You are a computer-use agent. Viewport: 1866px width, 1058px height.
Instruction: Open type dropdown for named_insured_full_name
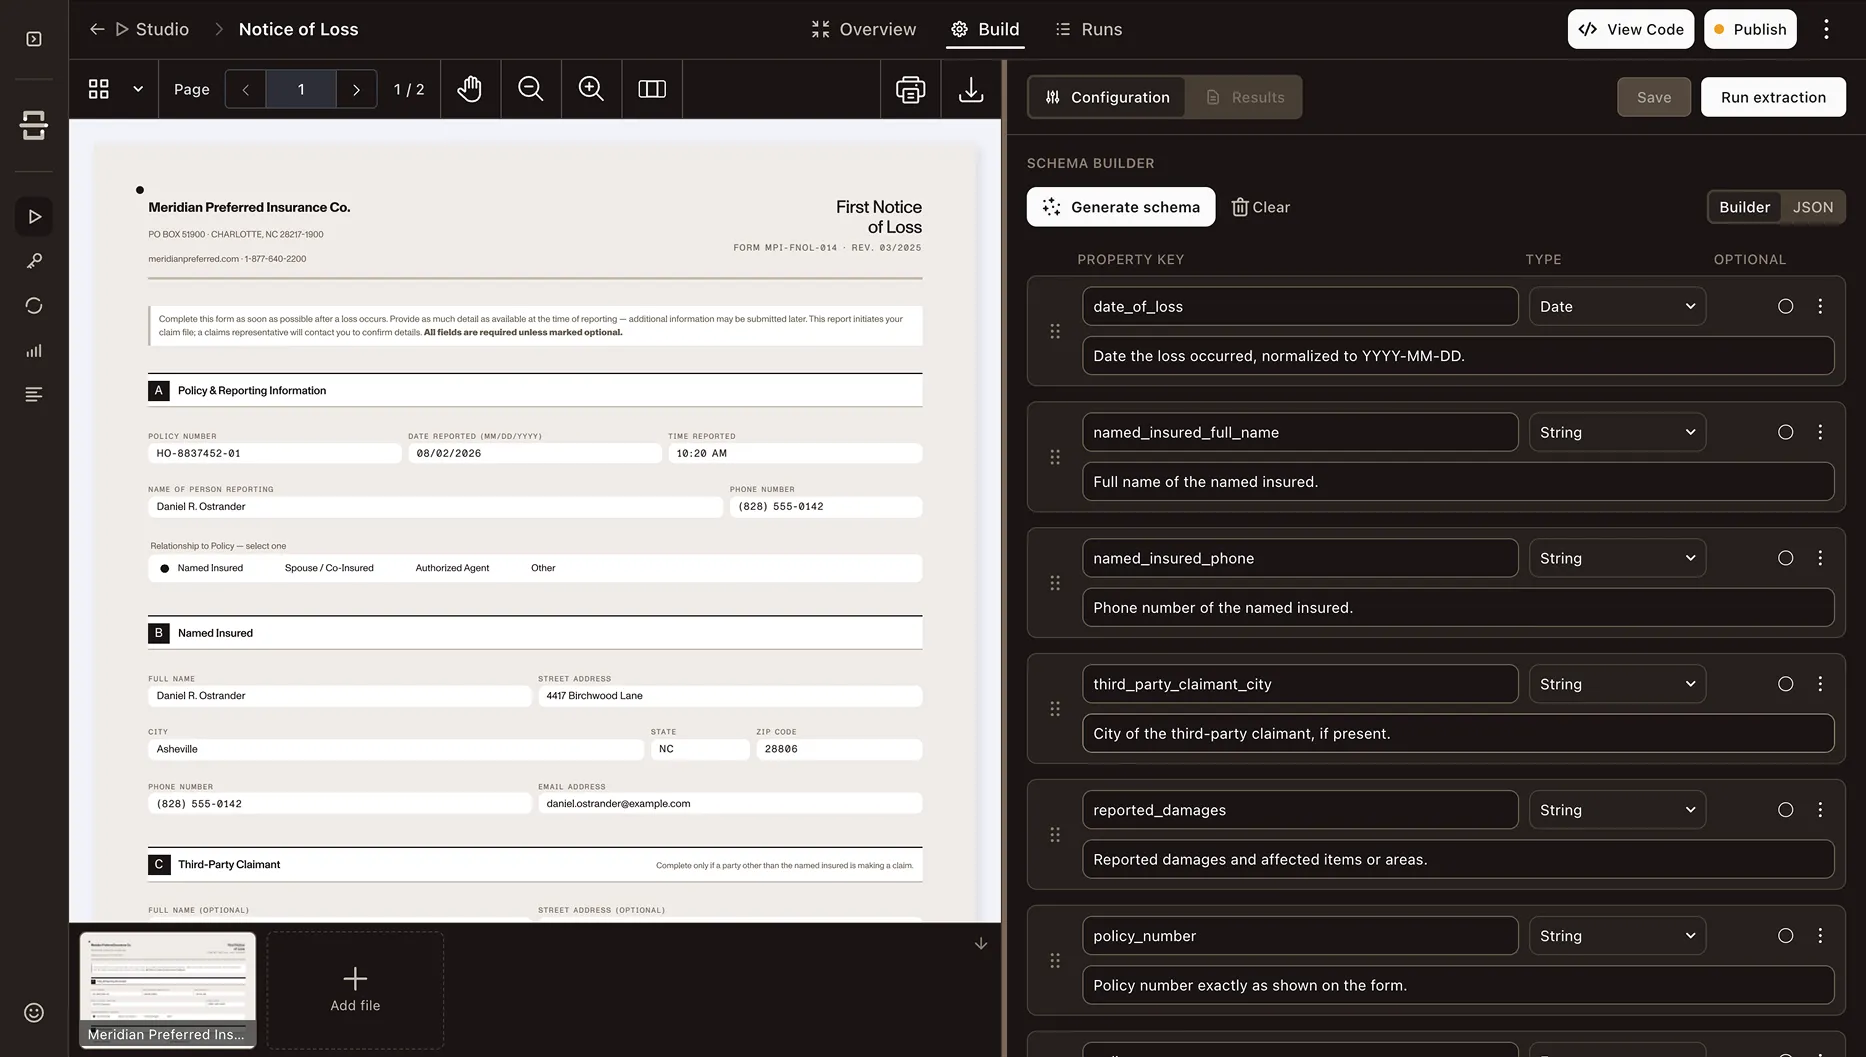tap(1617, 433)
